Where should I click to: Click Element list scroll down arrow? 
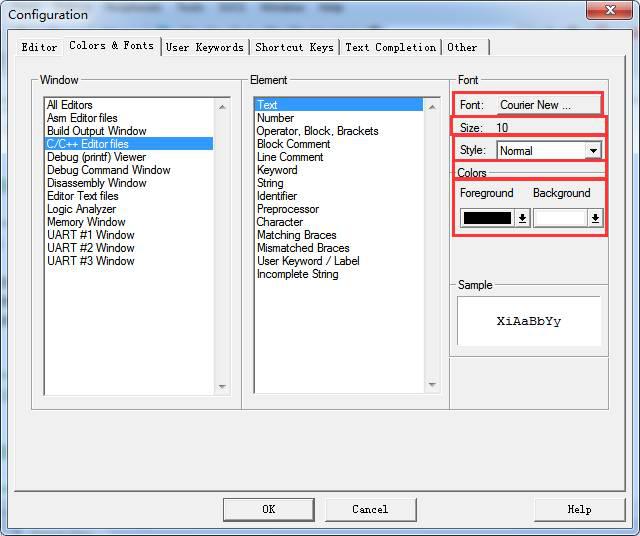432,385
